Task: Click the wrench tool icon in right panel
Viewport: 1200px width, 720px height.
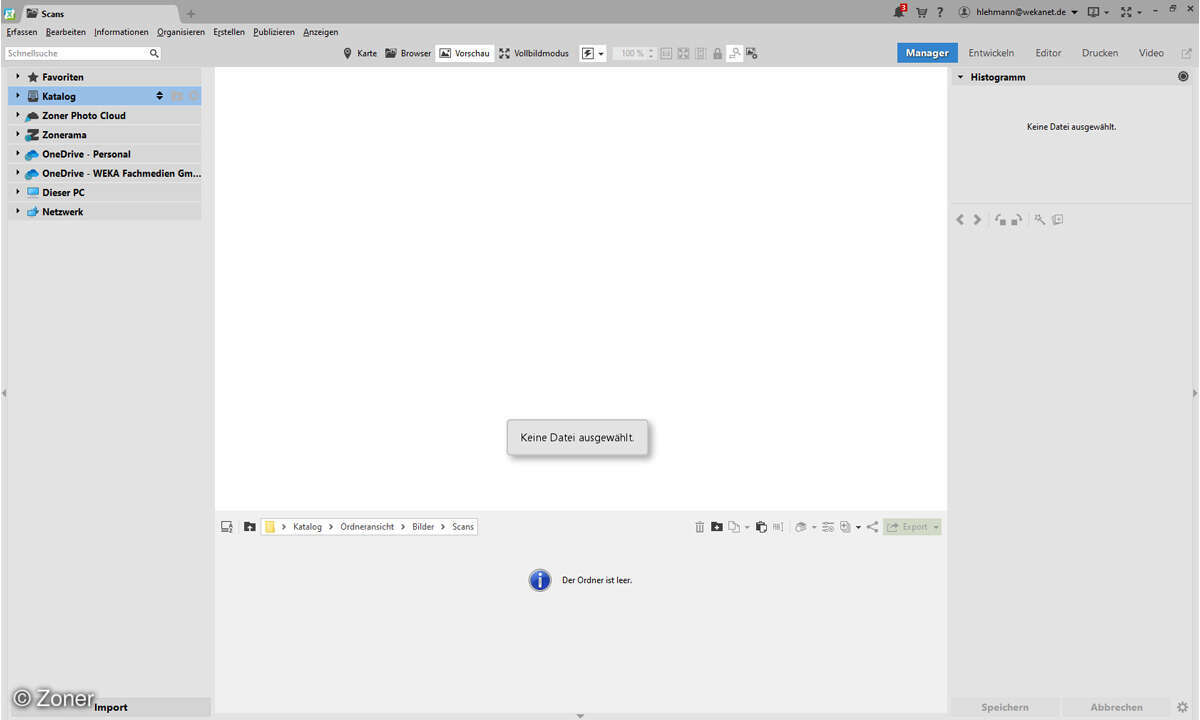Action: (x=1040, y=219)
